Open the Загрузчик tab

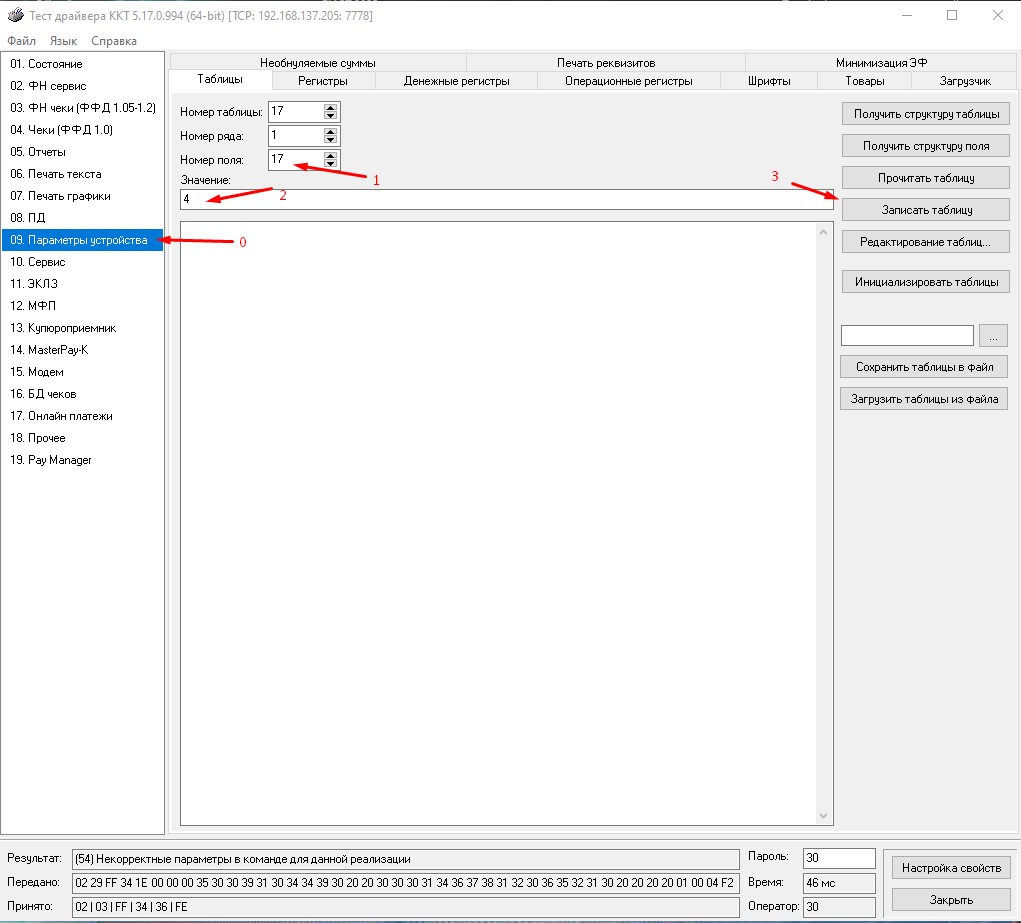point(965,81)
